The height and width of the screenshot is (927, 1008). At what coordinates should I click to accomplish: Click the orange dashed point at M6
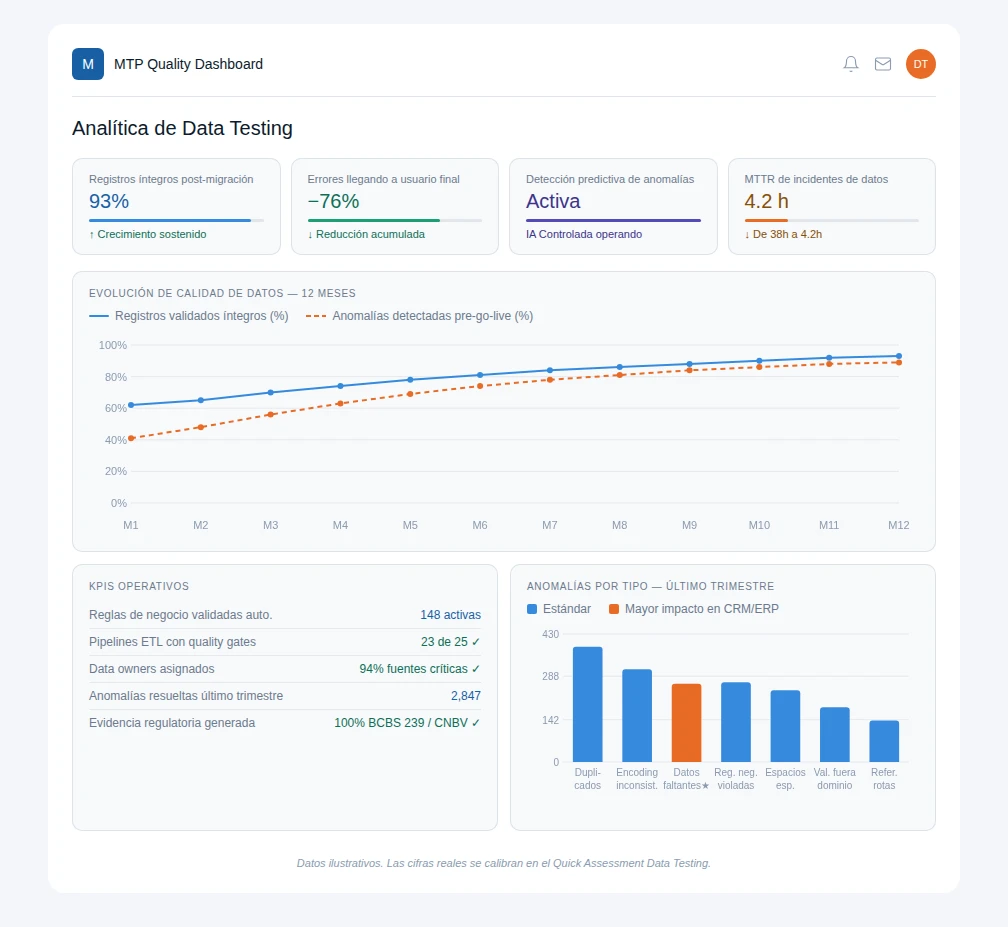[480, 386]
